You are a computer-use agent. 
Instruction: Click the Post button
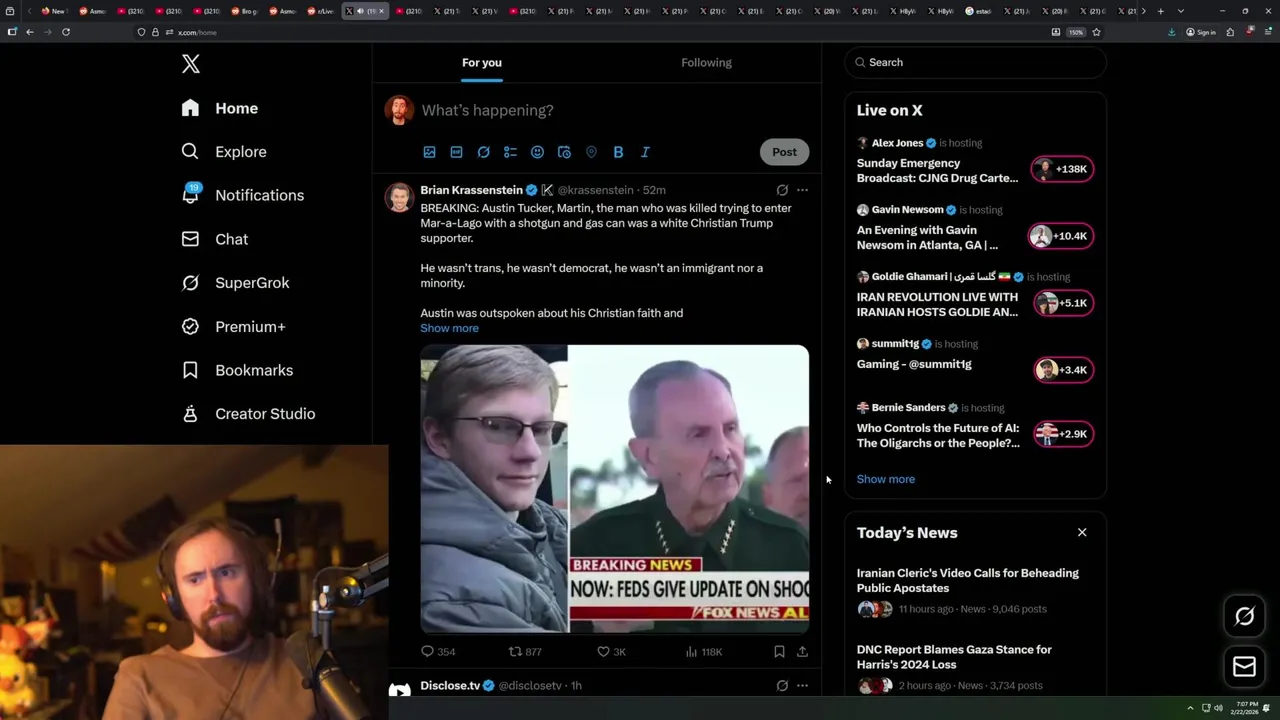(784, 152)
